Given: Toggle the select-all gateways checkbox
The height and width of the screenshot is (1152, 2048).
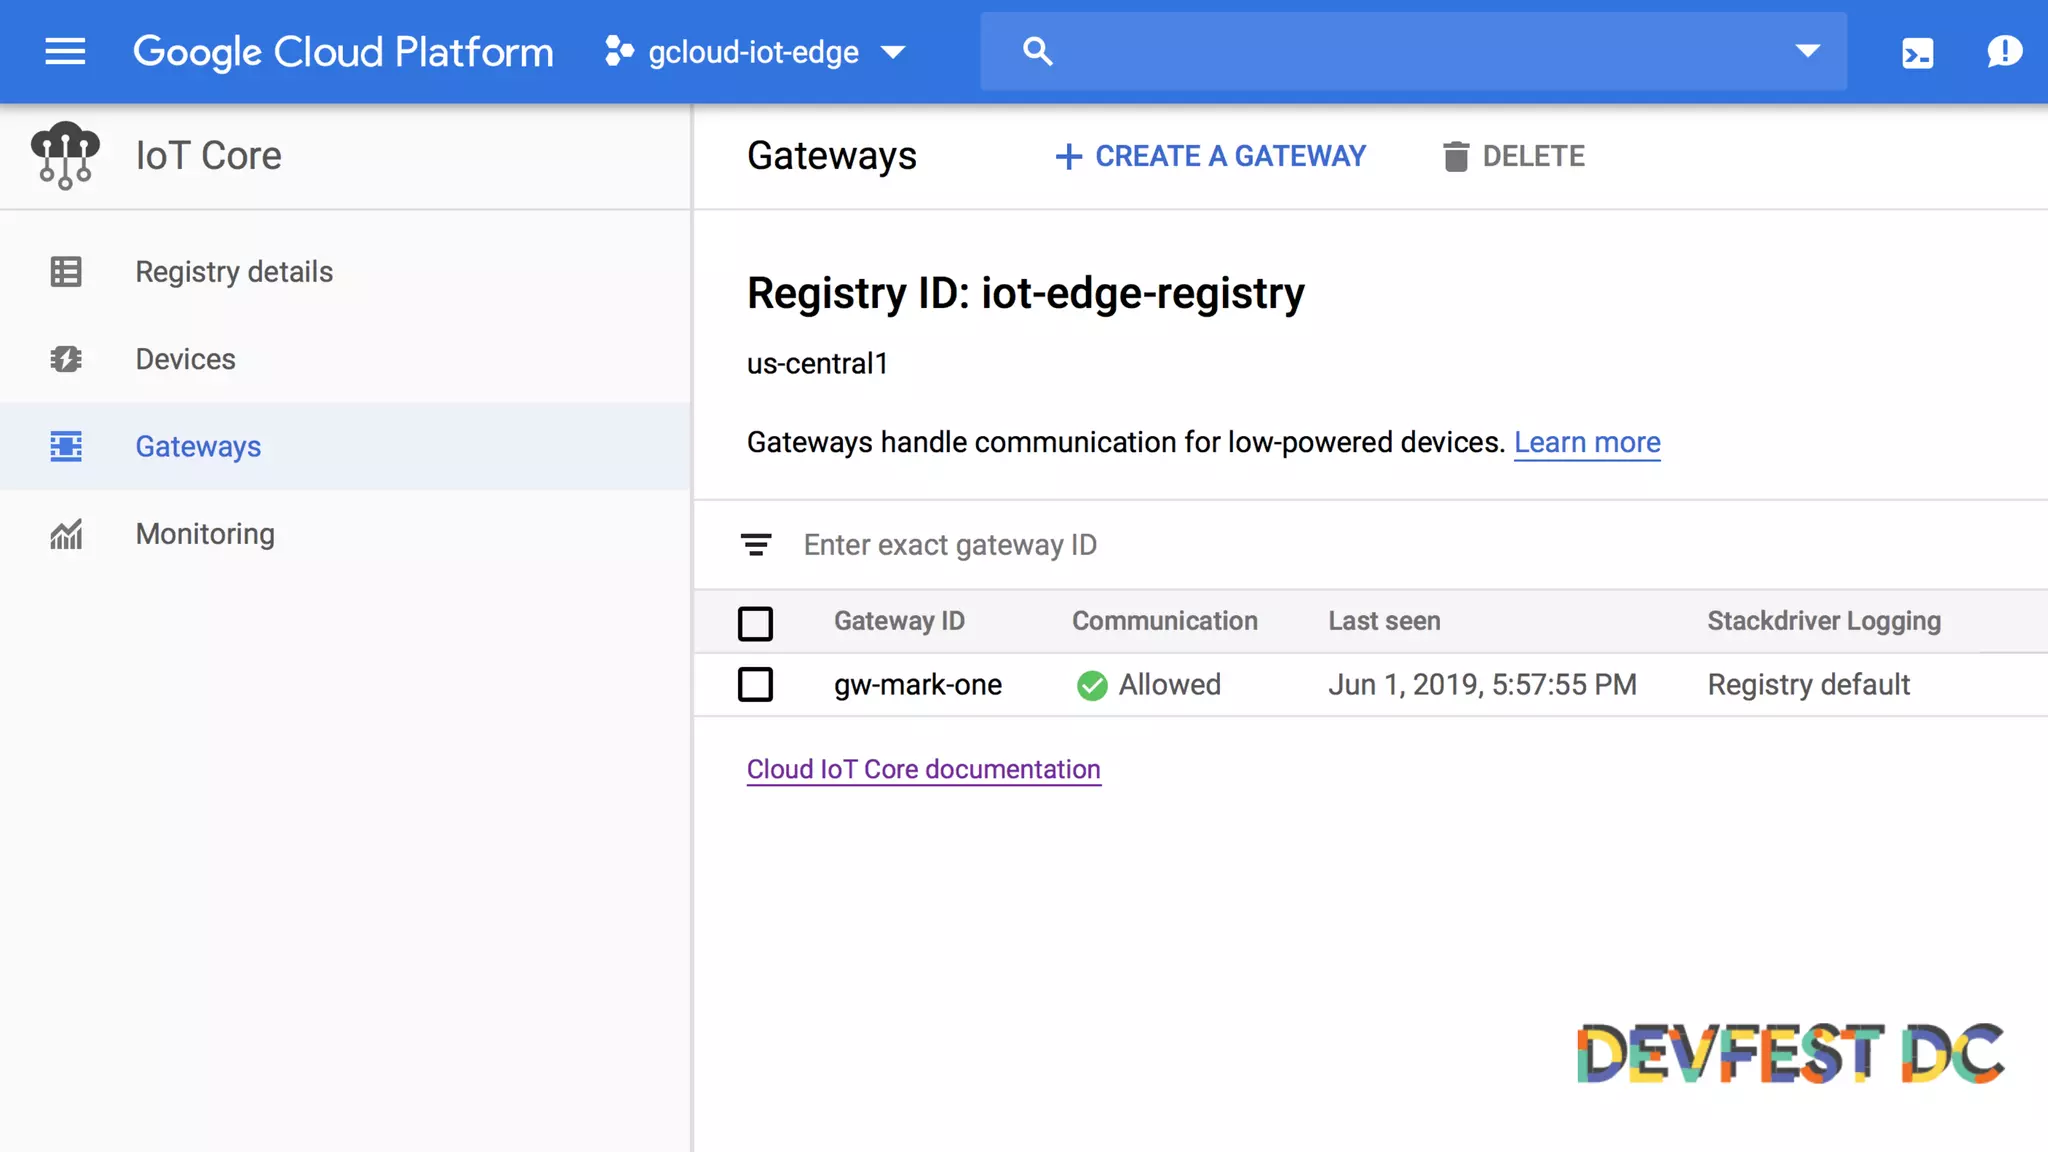Looking at the screenshot, I should click(755, 623).
